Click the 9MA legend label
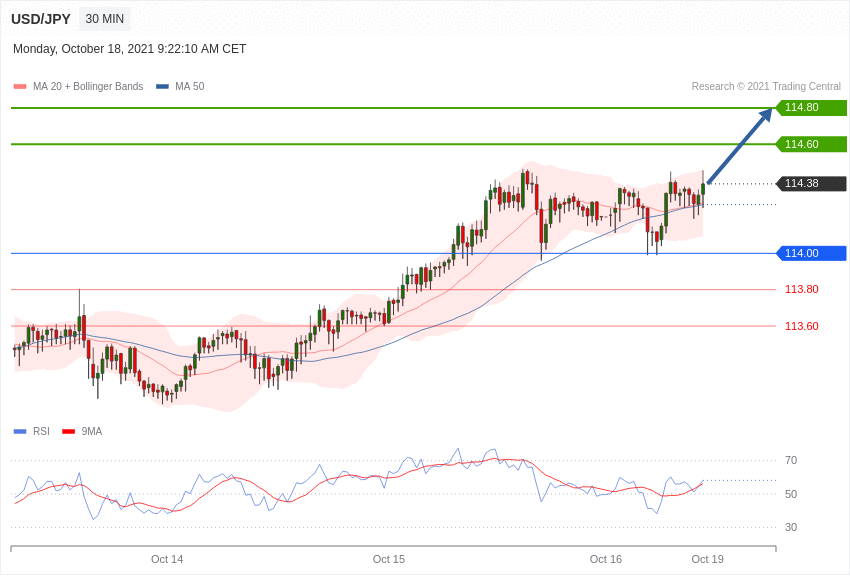This screenshot has width=850, height=576. 92,432
